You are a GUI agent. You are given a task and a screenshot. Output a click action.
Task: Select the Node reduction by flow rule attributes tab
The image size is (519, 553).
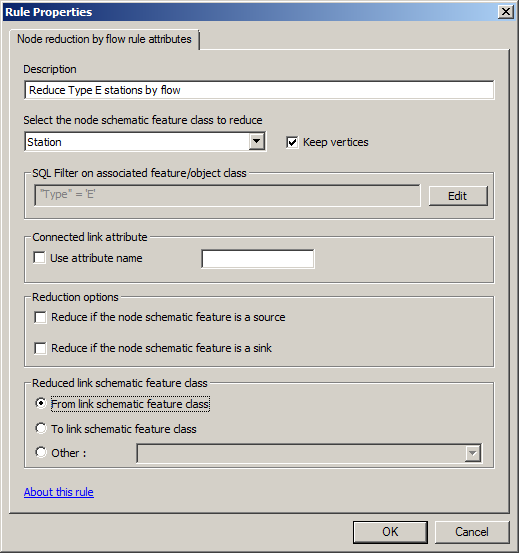(104, 39)
